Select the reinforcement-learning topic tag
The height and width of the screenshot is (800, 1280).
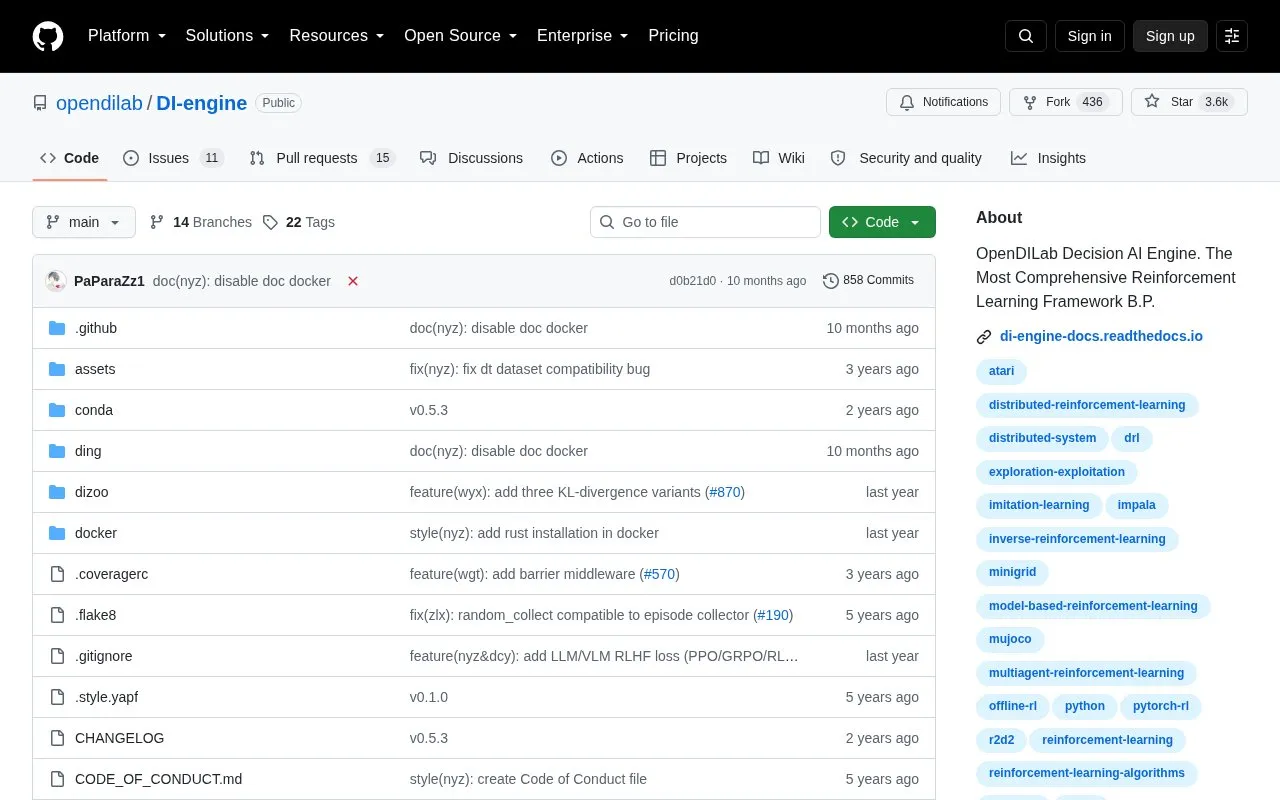1107,740
